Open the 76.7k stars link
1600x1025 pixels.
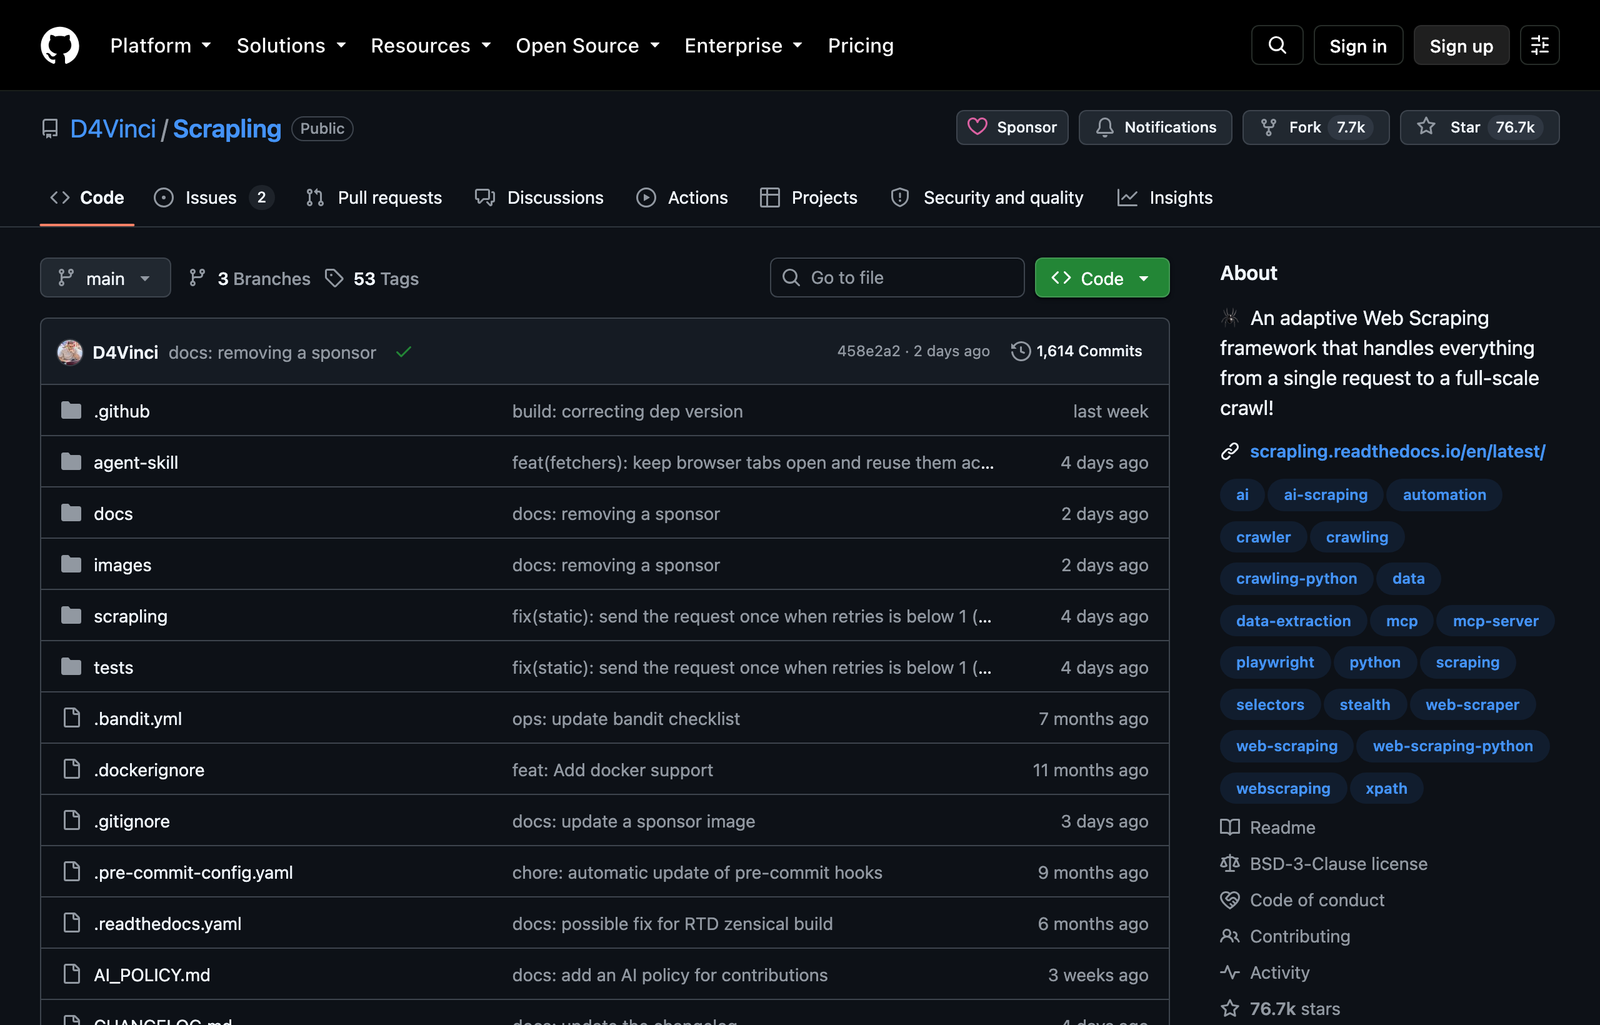point(1280,1008)
